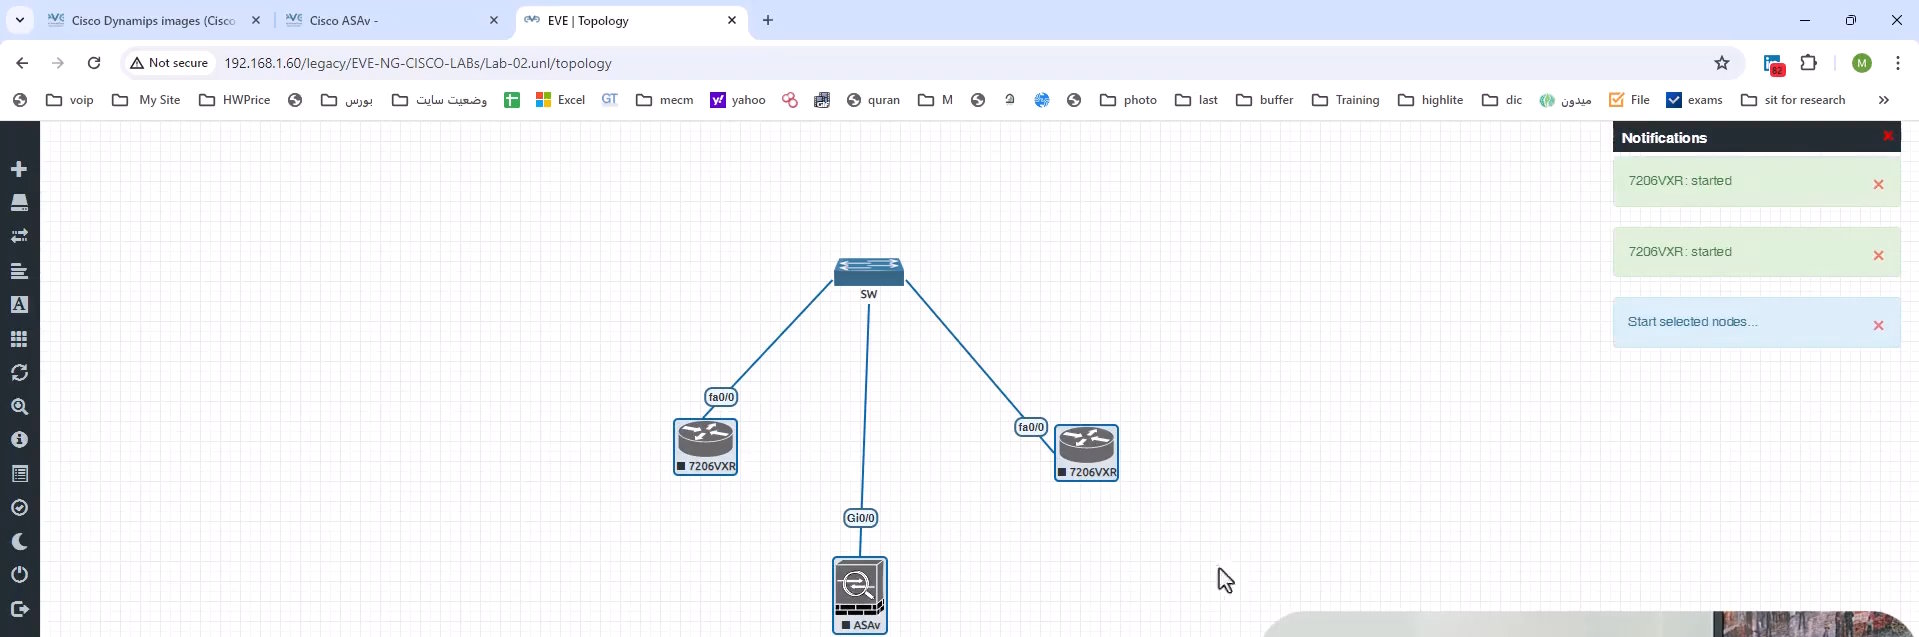Image resolution: width=1919 pixels, height=637 pixels.
Task: Open the Training bookmarks folder
Action: pos(1346,100)
